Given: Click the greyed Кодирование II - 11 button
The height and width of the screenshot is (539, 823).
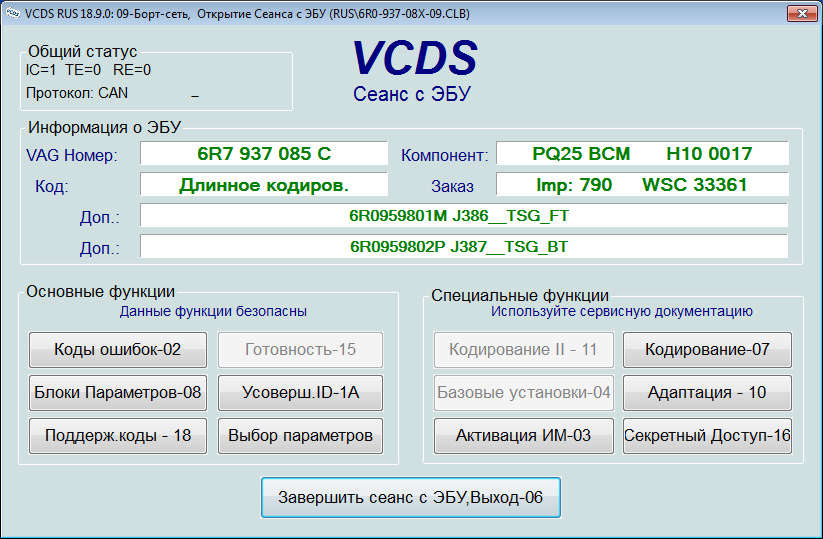Looking at the screenshot, I should 523,350.
